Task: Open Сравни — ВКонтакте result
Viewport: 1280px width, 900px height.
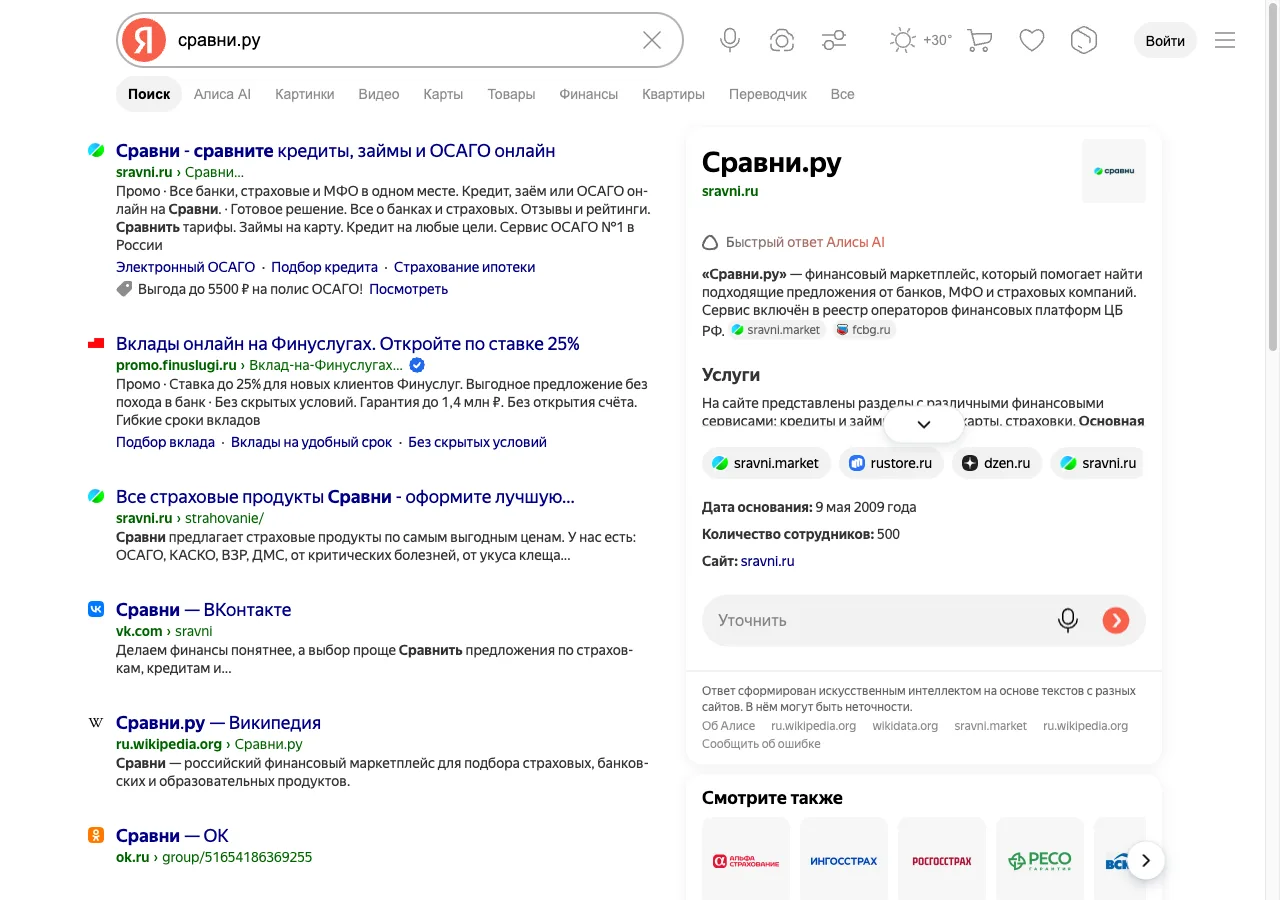Action: pos(203,610)
